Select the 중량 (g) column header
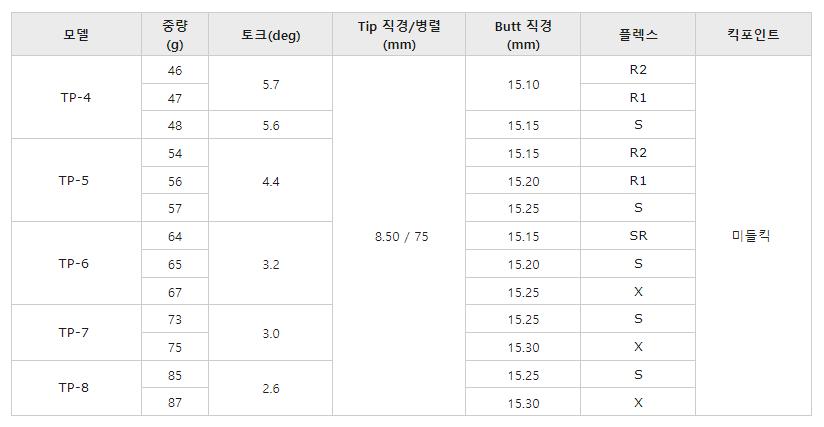 coord(175,35)
